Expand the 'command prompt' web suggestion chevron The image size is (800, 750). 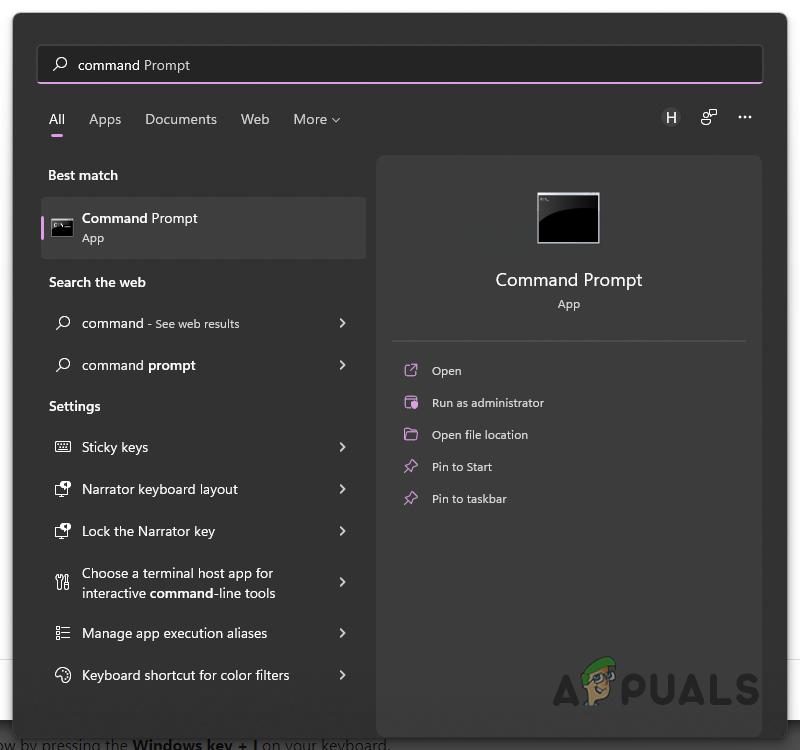pyautogui.click(x=342, y=365)
